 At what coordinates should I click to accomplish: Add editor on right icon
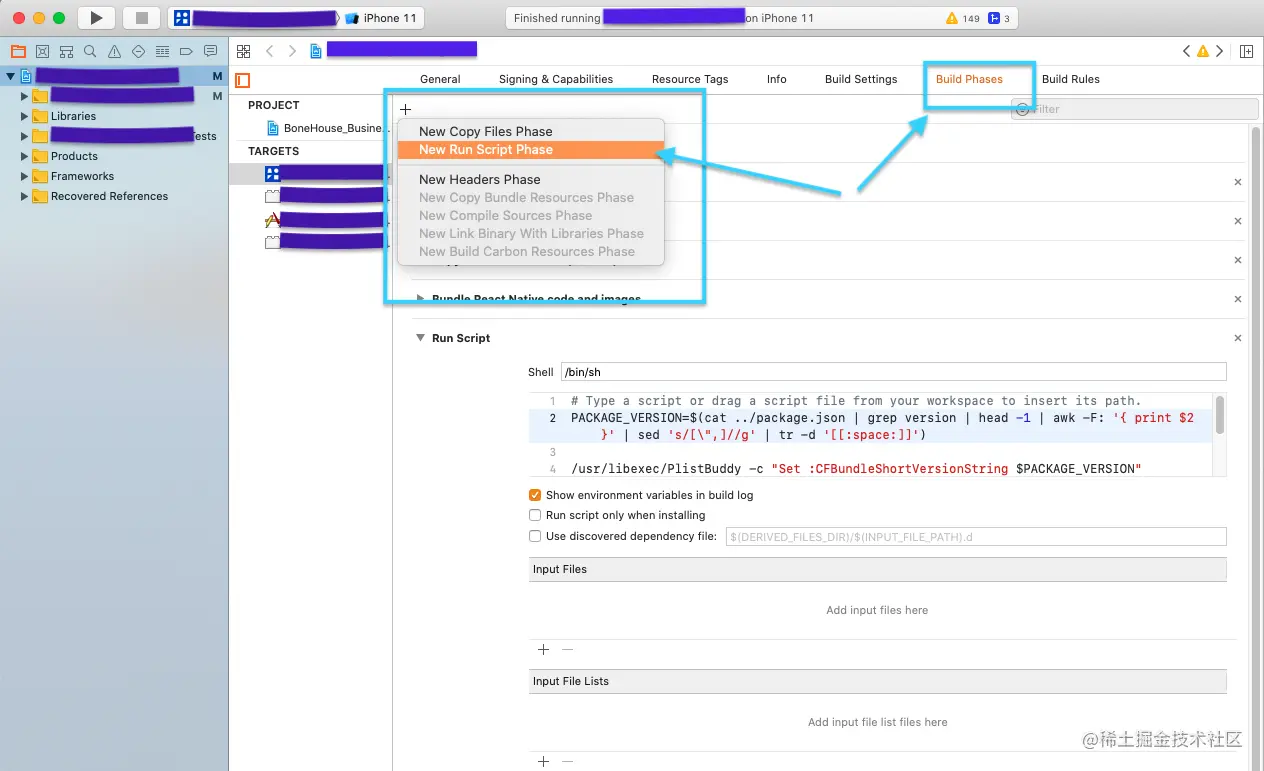1247,51
